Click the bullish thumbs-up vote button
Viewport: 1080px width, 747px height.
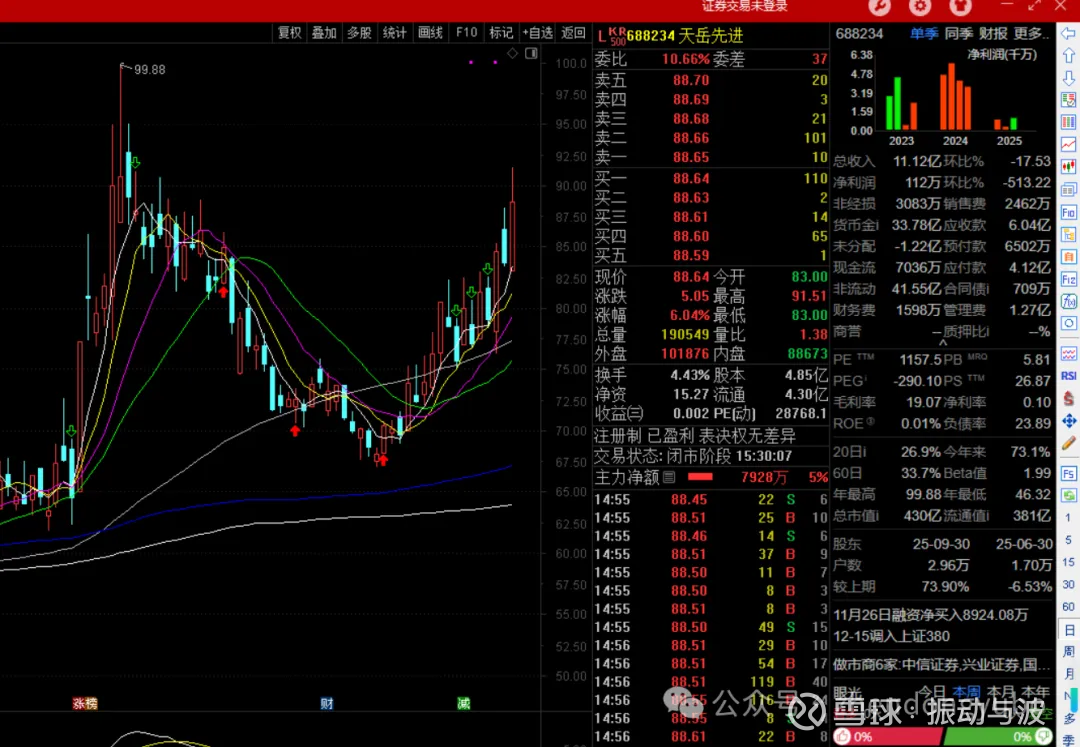[842, 736]
